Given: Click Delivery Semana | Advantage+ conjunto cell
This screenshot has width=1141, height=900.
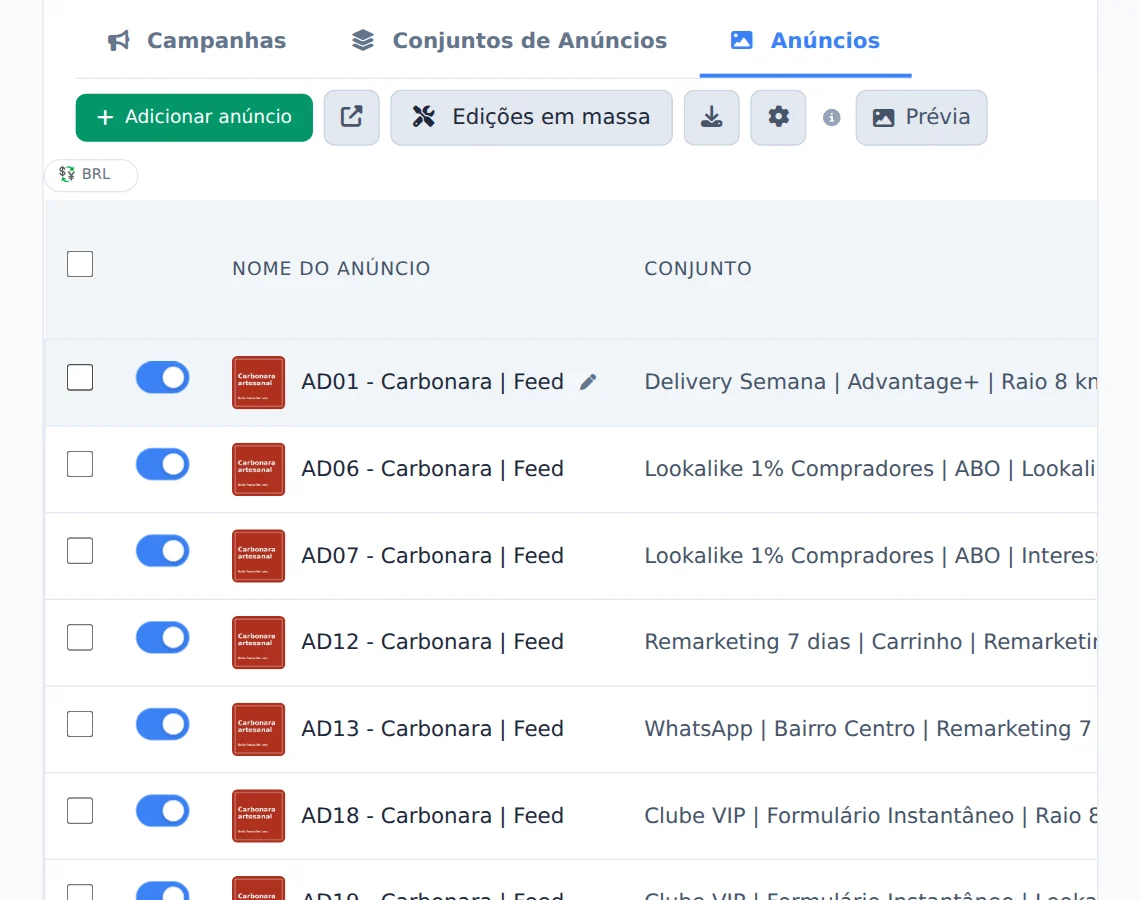Looking at the screenshot, I should (x=870, y=382).
